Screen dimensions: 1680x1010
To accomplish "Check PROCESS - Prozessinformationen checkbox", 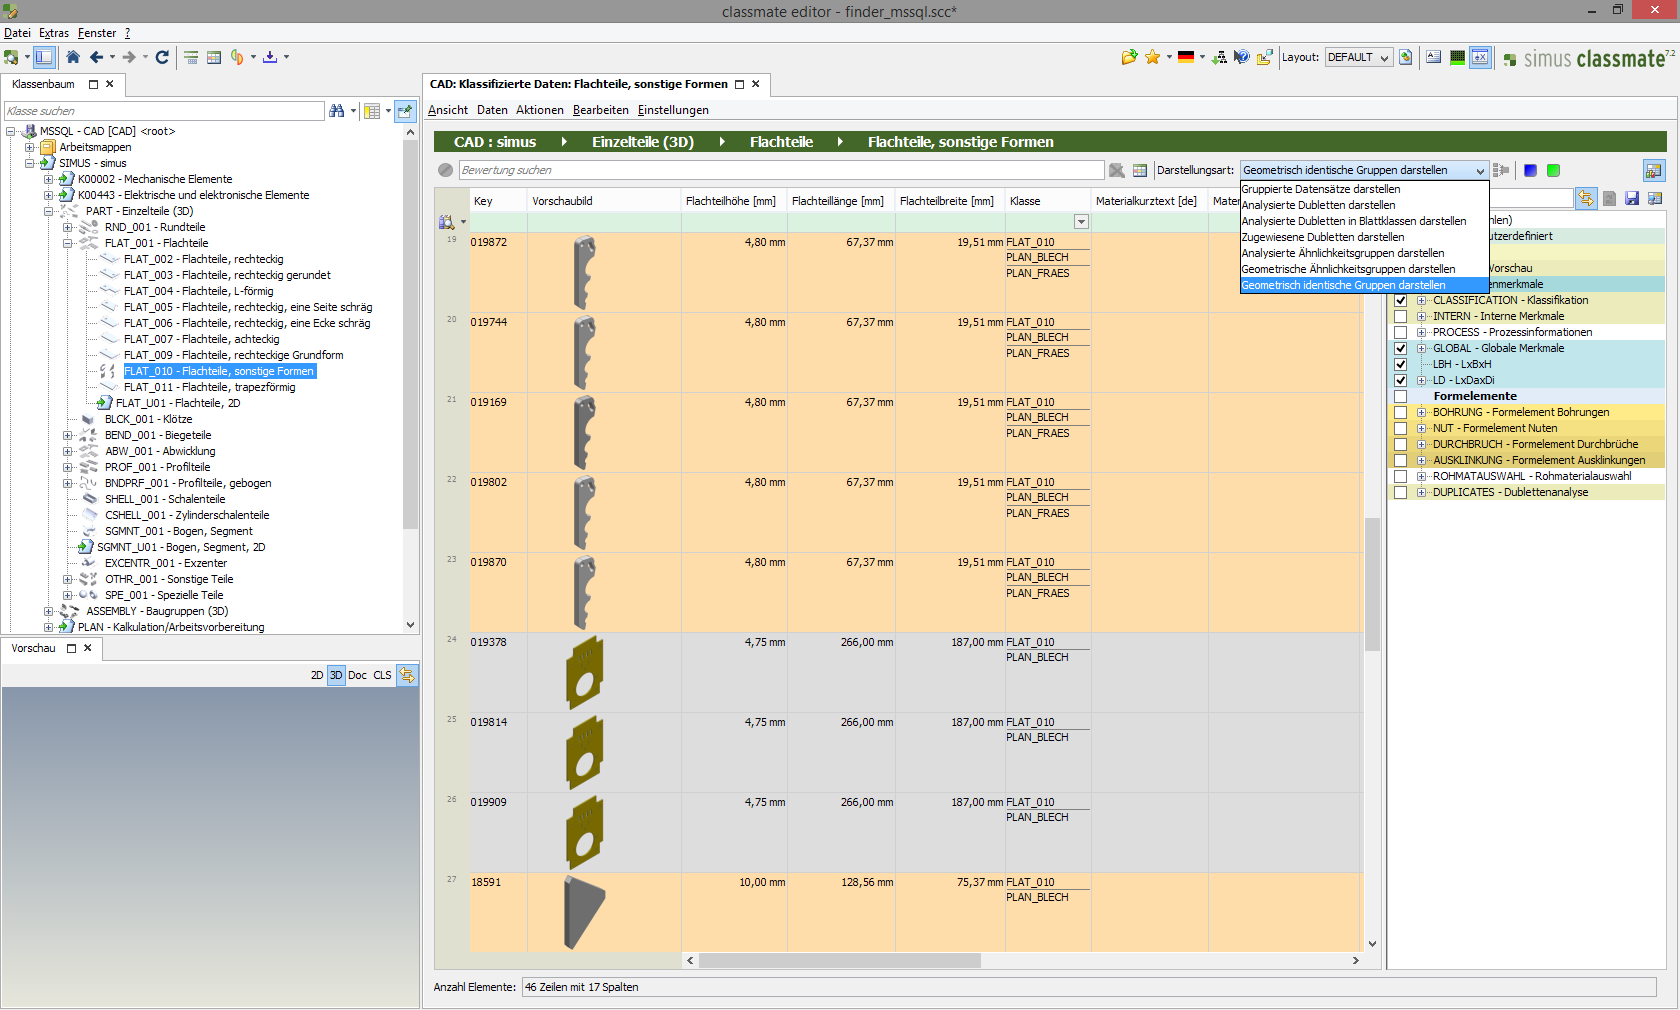I will coord(1400,332).
